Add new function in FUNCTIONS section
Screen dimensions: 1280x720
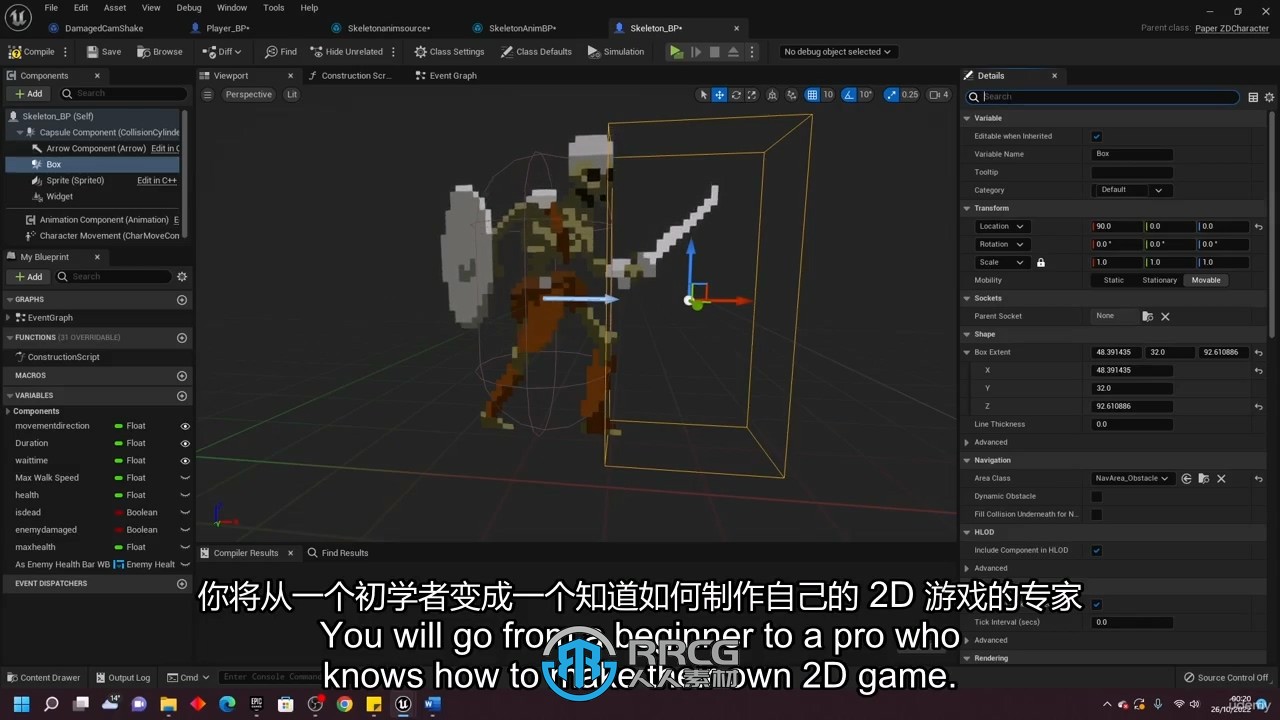182,338
